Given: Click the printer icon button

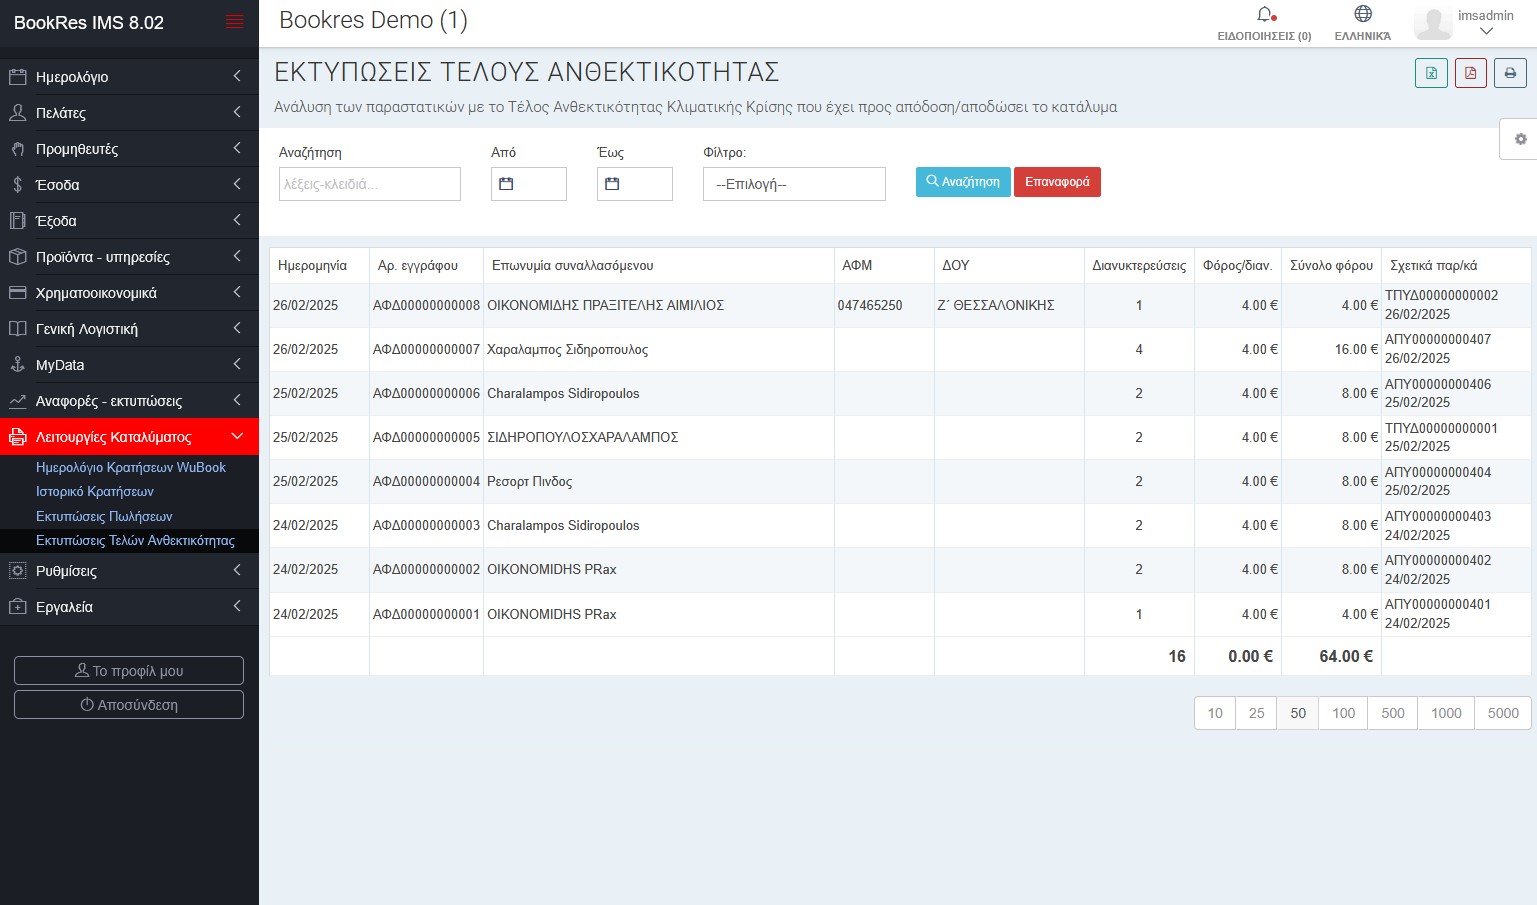Looking at the screenshot, I should point(1510,74).
